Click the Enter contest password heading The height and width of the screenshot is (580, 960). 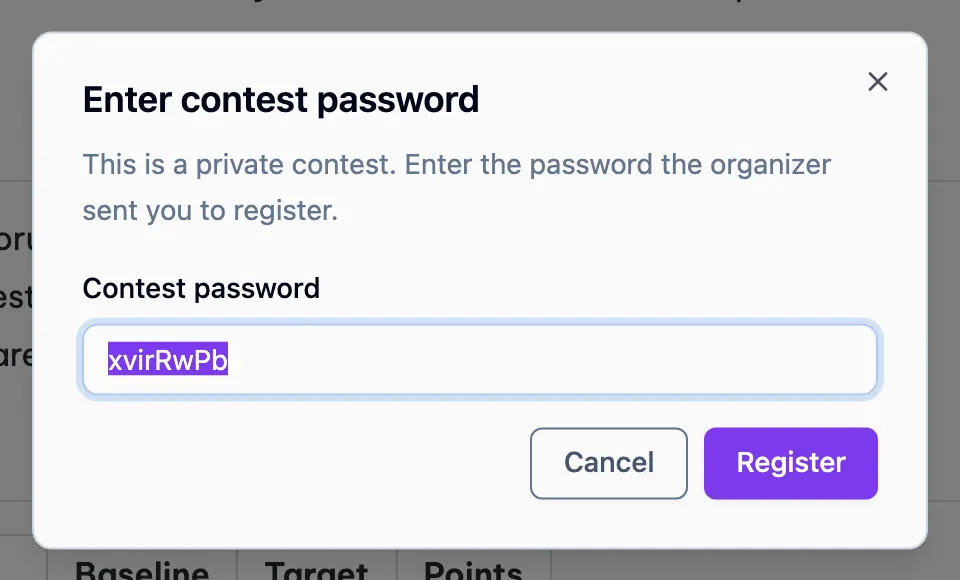[x=280, y=100]
